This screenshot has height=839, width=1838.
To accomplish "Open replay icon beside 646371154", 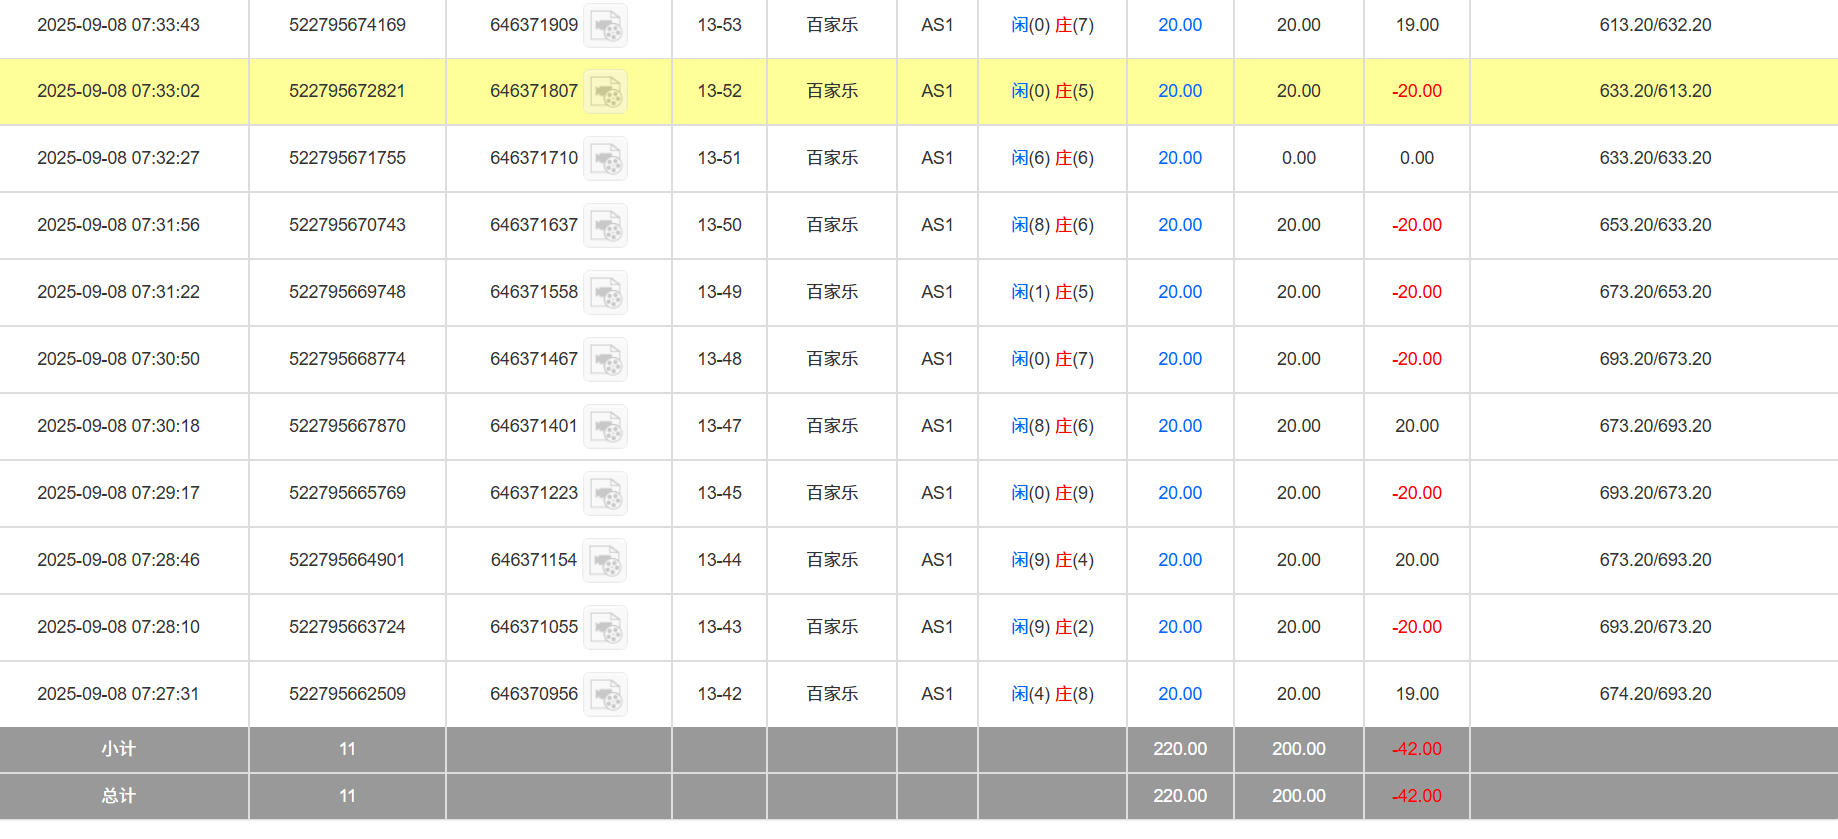I will (605, 561).
